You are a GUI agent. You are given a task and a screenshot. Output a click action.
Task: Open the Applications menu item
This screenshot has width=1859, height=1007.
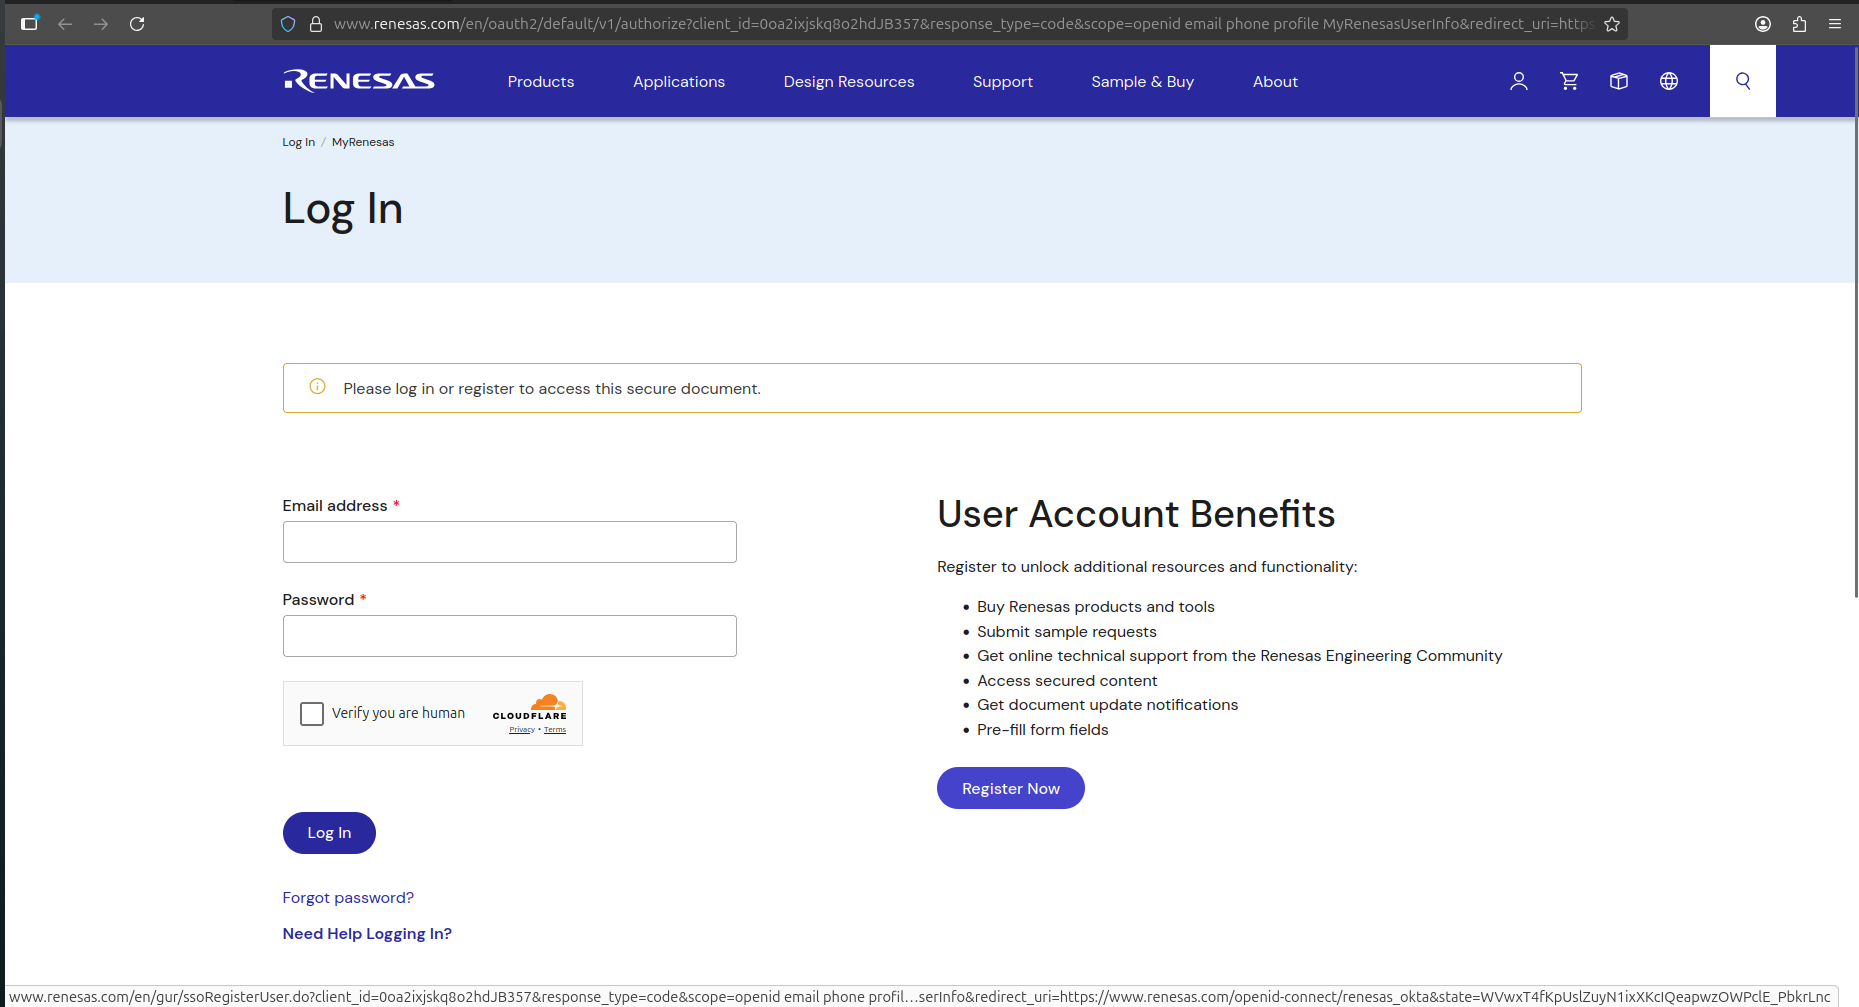coord(678,82)
